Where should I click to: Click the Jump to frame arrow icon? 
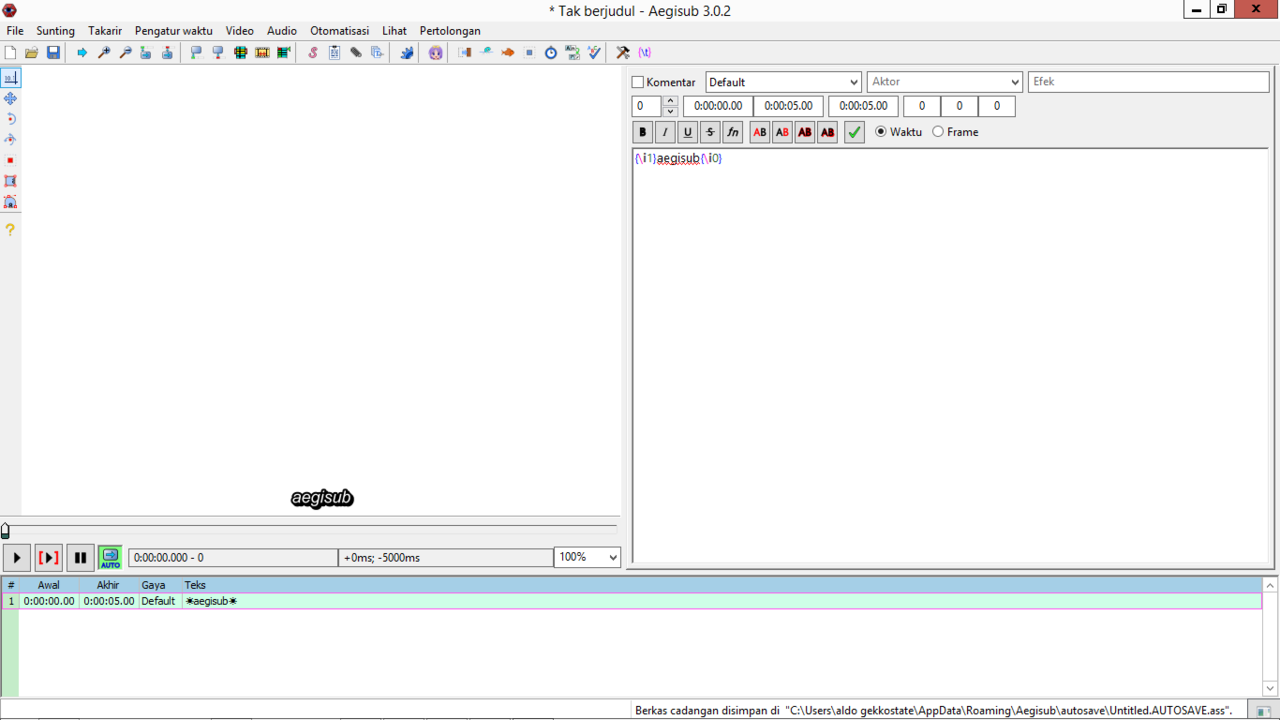coord(82,52)
